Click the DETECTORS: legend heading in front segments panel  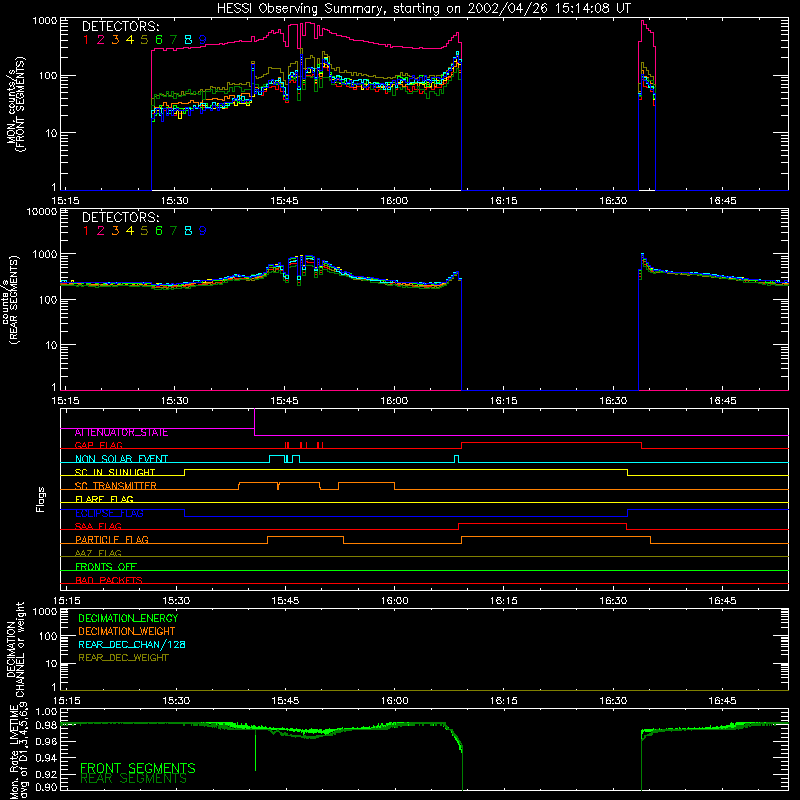(120, 27)
